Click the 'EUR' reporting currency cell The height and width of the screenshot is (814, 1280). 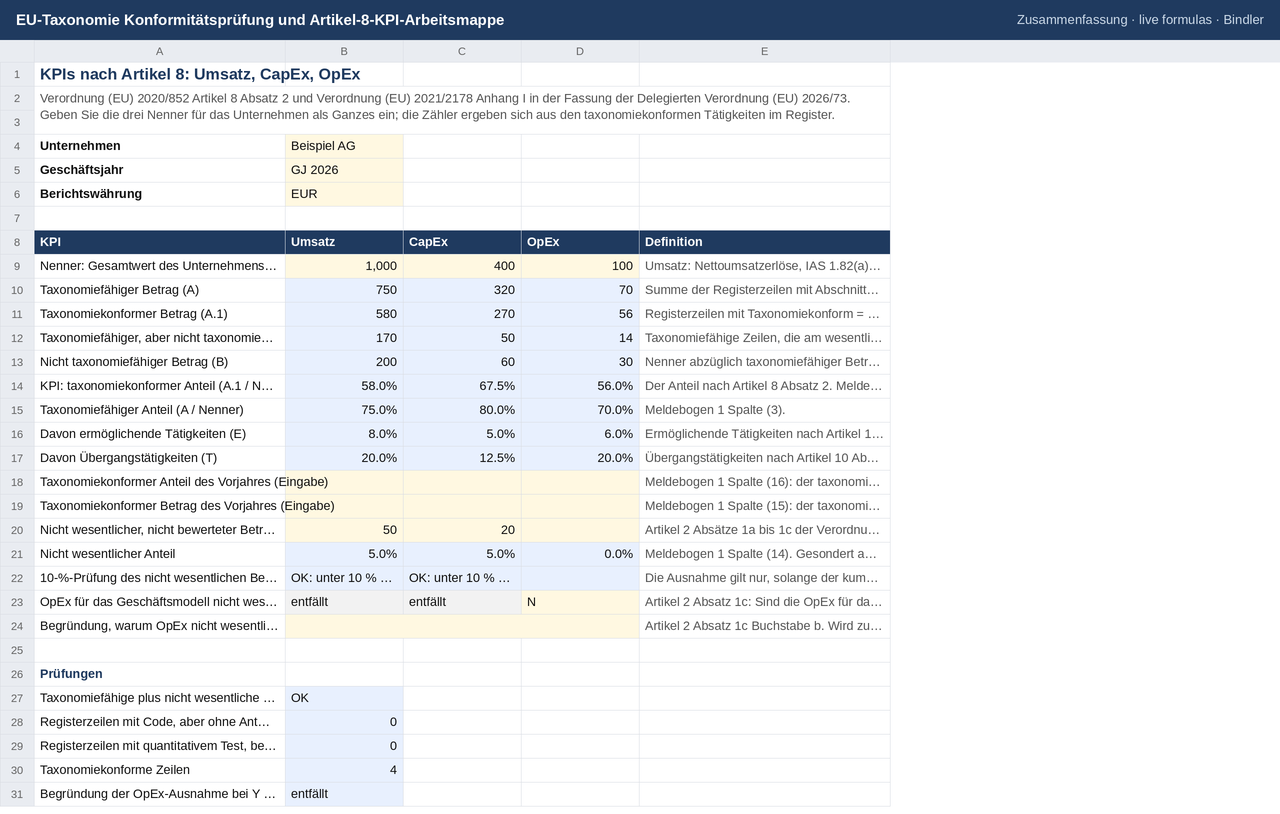pyautogui.click(x=344, y=194)
